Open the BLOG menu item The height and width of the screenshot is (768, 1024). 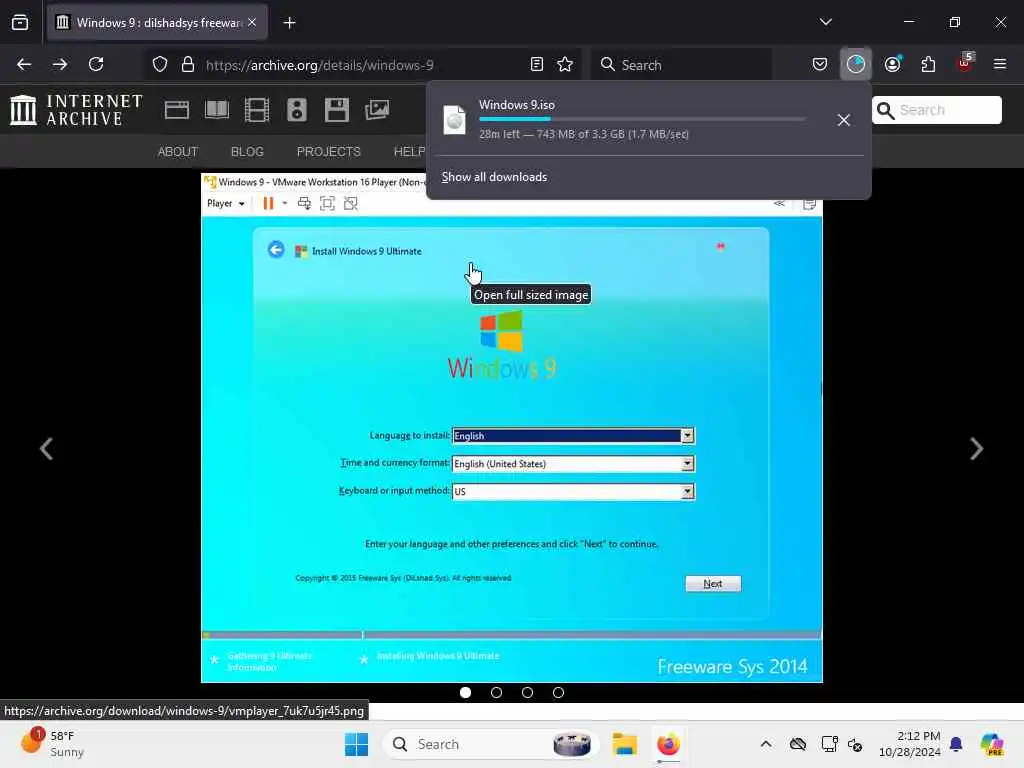248,152
